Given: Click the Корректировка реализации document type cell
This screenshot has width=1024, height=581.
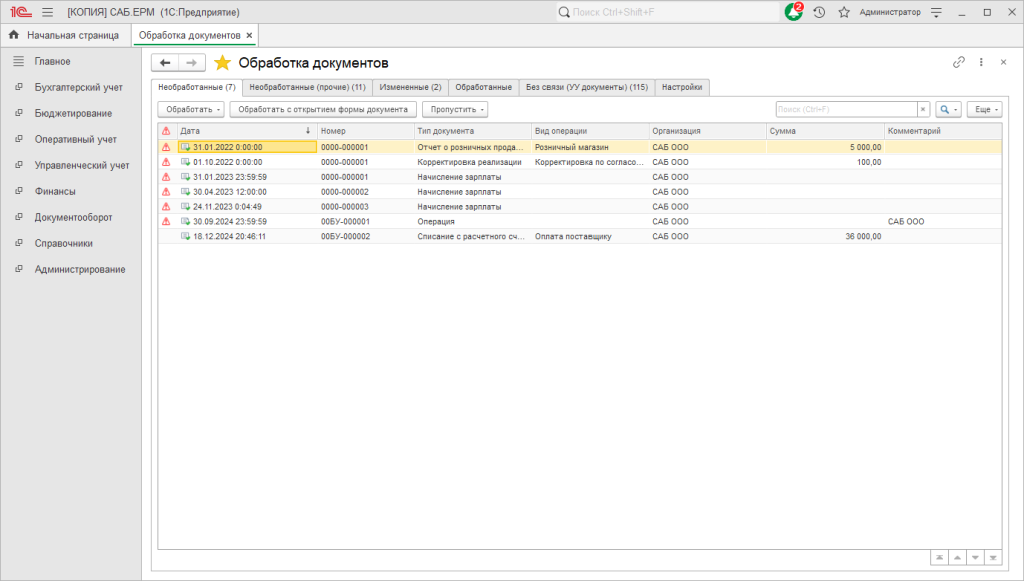Looking at the screenshot, I should (x=472, y=162).
